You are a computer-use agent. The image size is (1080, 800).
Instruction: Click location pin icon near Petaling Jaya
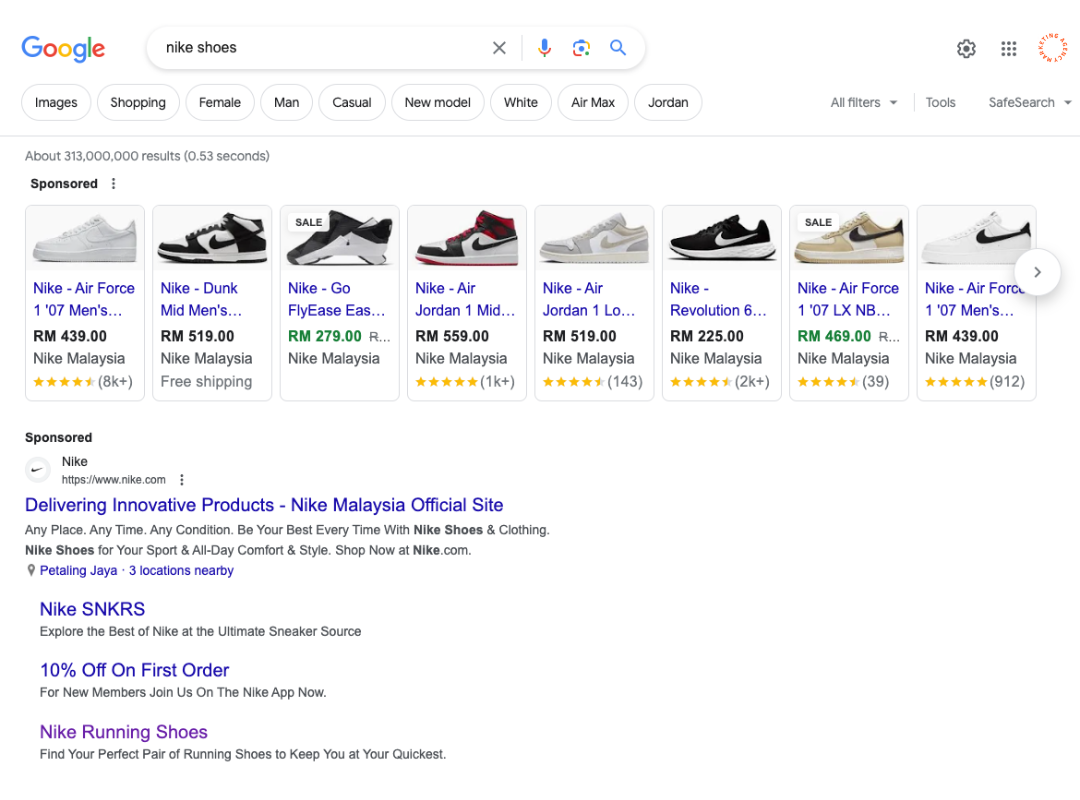click(x=31, y=571)
